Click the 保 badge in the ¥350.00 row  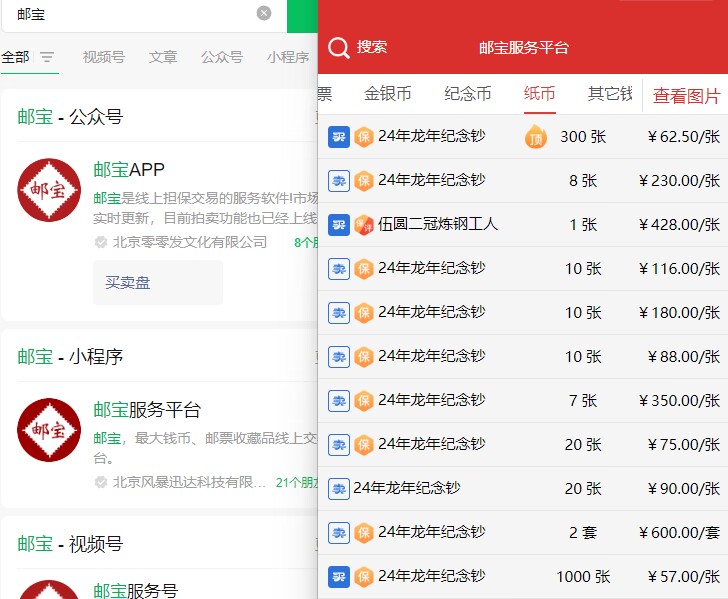[364, 401]
